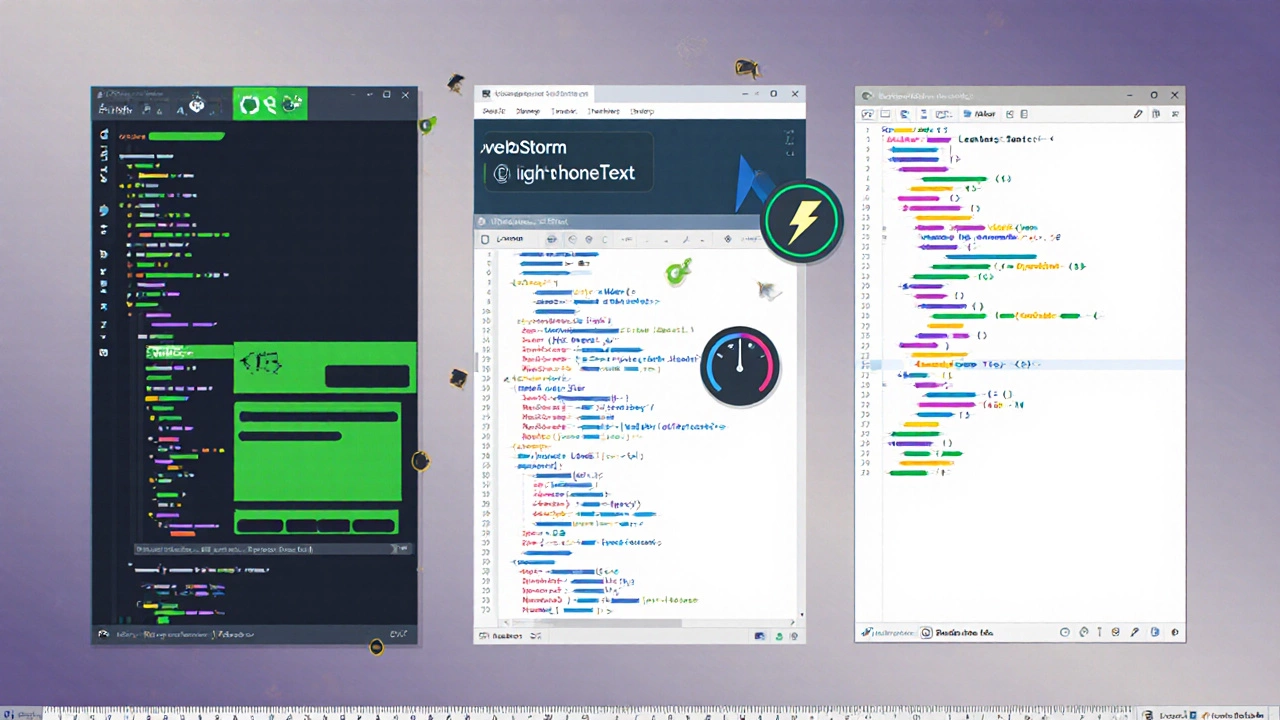Click the webStorm banner text
This screenshot has height=720, width=1280.
[524, 148]
